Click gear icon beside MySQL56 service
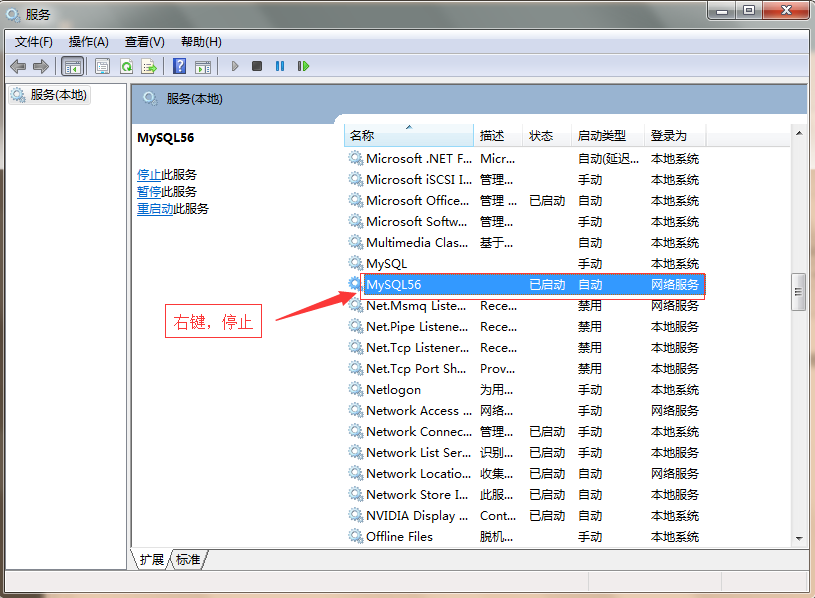815x598 pixels. tap(356, 284)
